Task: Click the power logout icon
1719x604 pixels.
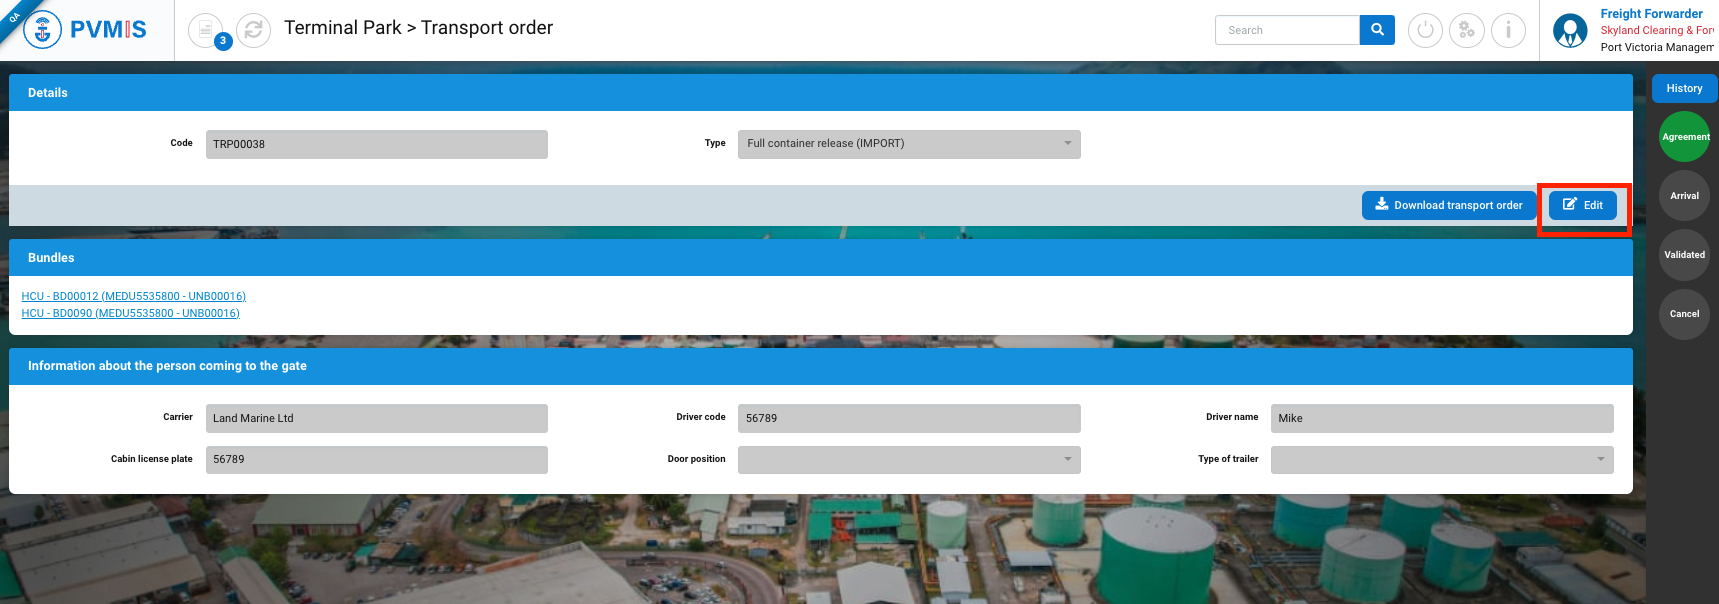Action: point(1425,30)
